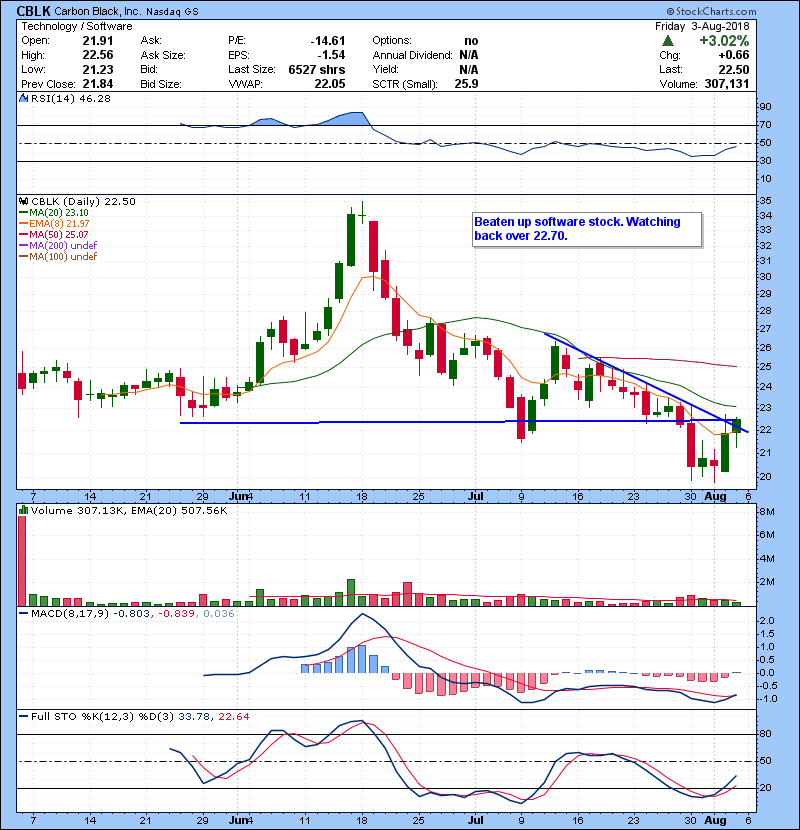Click the Technology / Software sector label
The image size is (800, 830).
tap(77, 26)
